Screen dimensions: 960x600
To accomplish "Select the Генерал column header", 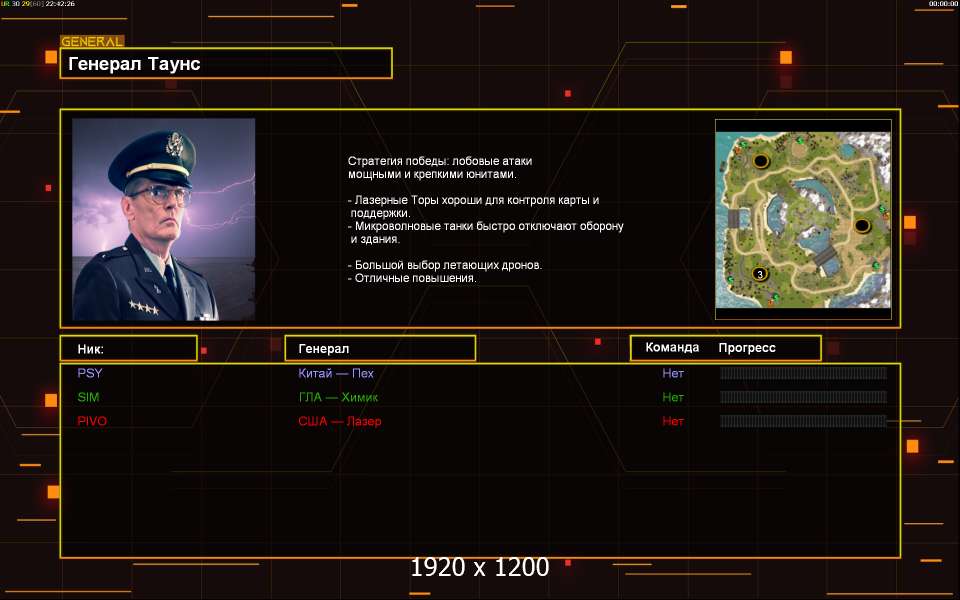I will 380,348.
